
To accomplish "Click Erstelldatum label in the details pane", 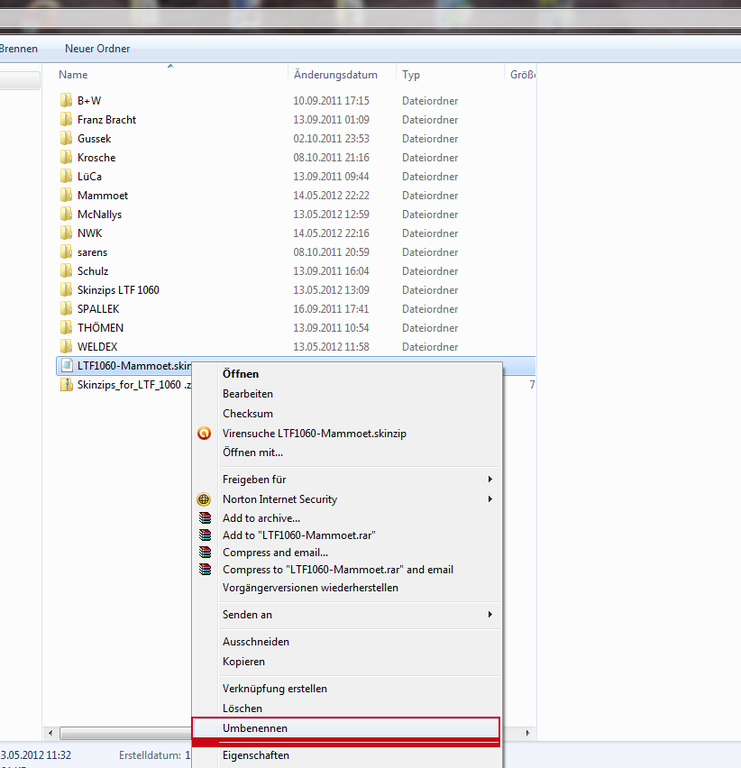I will tap(150, 755).
